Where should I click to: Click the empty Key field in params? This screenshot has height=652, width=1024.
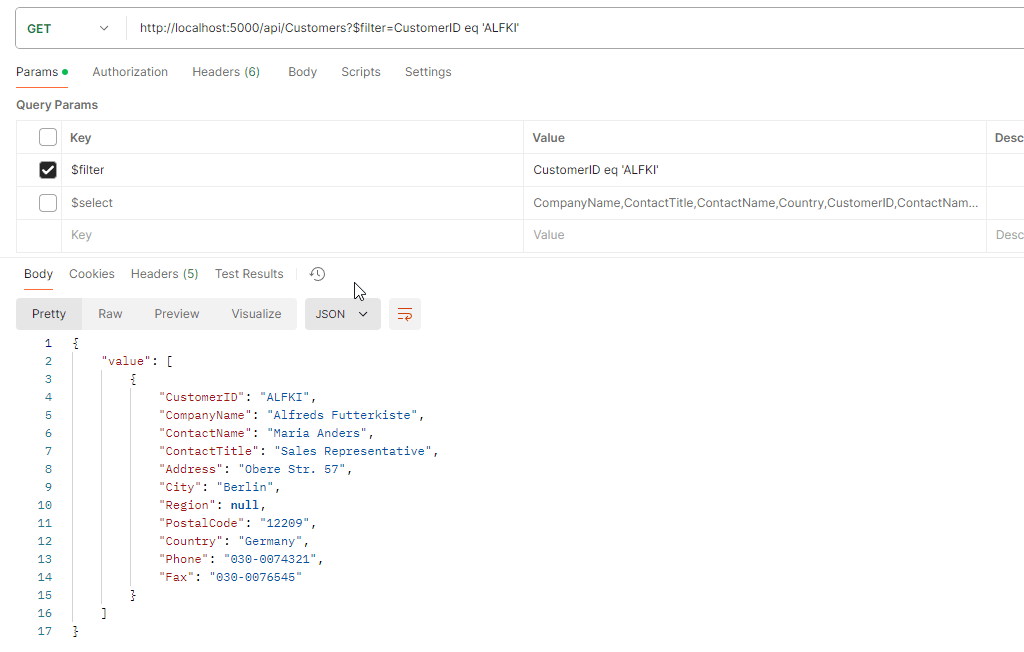click(290, 235)
